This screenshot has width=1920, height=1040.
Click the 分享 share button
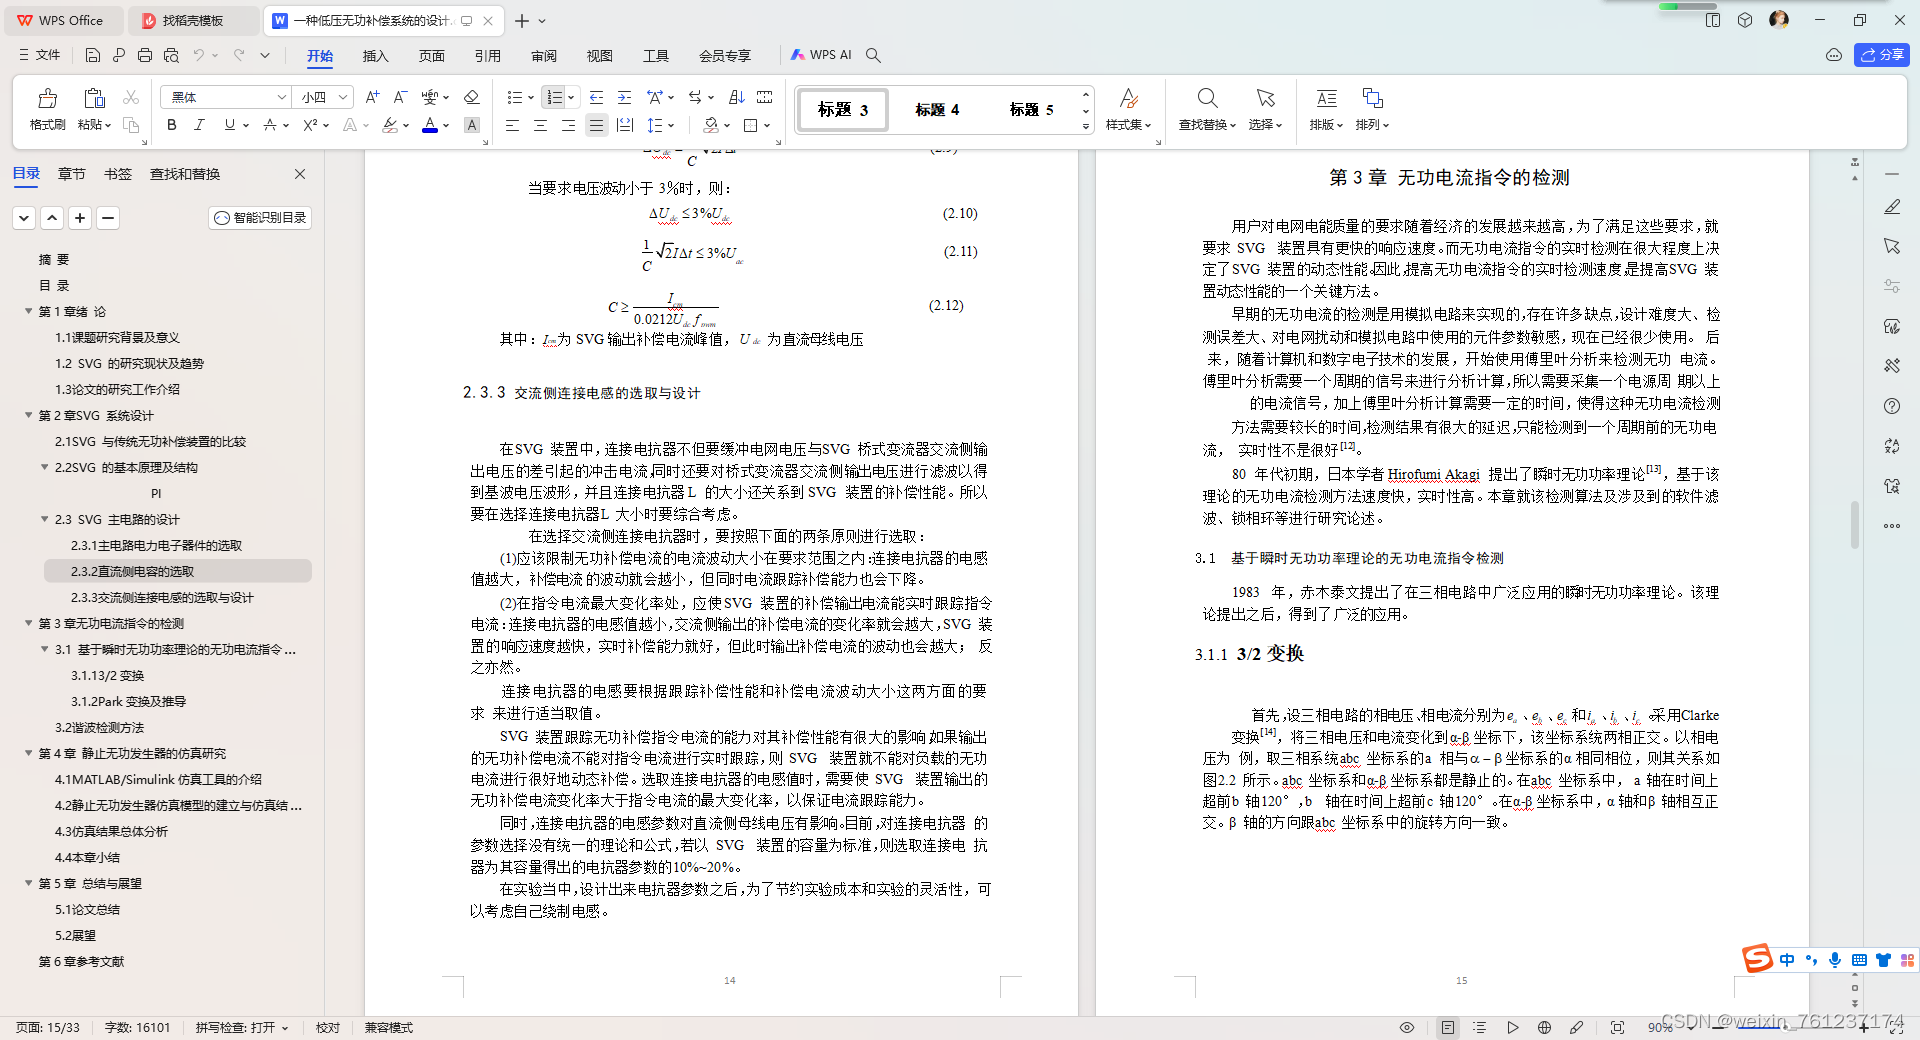coord(1882,55)
